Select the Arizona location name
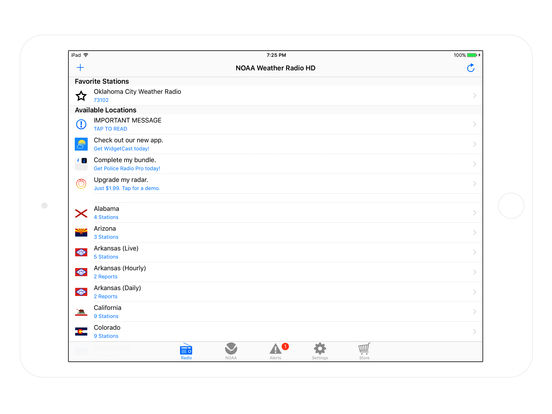This screenshot has width=552, height=414. pyautogui.click(x=105, y=228)
